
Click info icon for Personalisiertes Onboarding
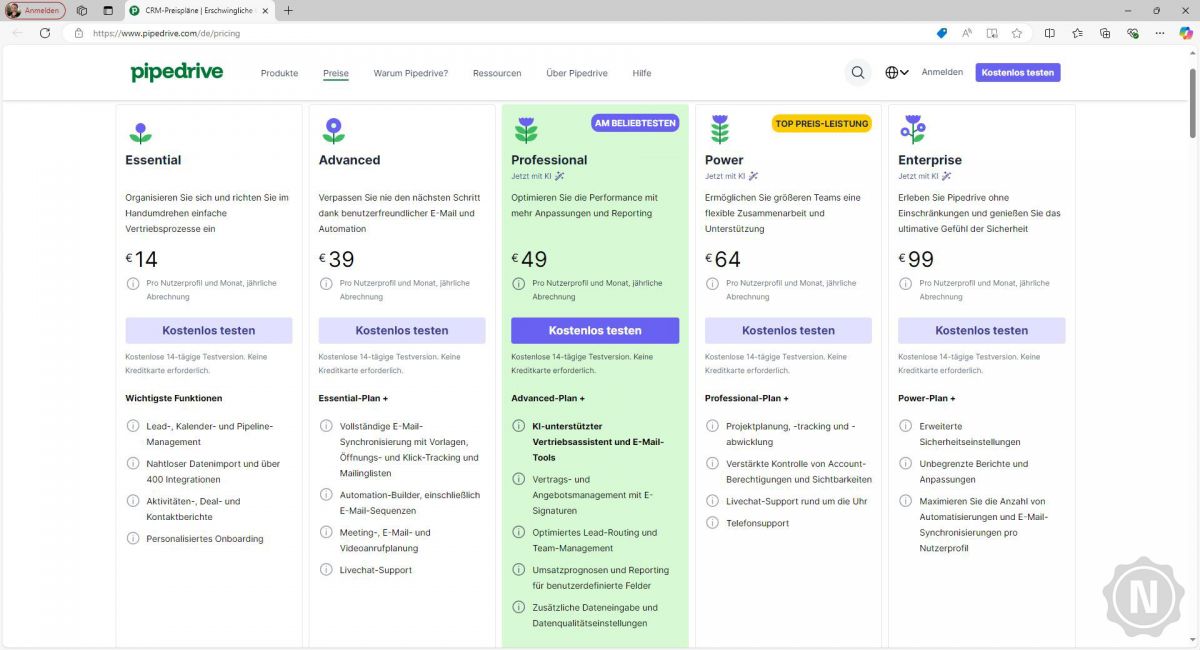132,539
